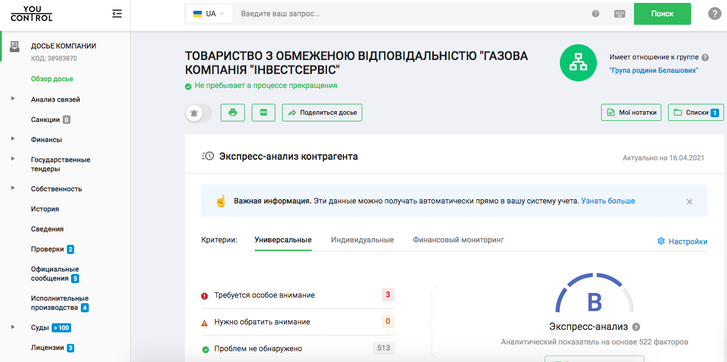The height and width of the screenshot is (362, 727).
Task: Click the orange count badge 0
Action: pyautogui.click(x=388, y=321)
